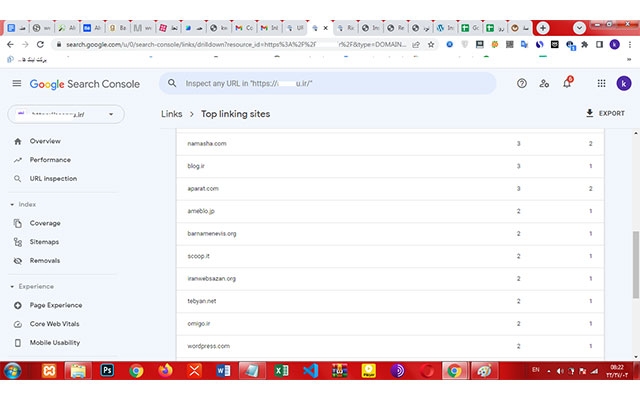Click the EXPORT button
640x400 pixels.
point(605,113)
